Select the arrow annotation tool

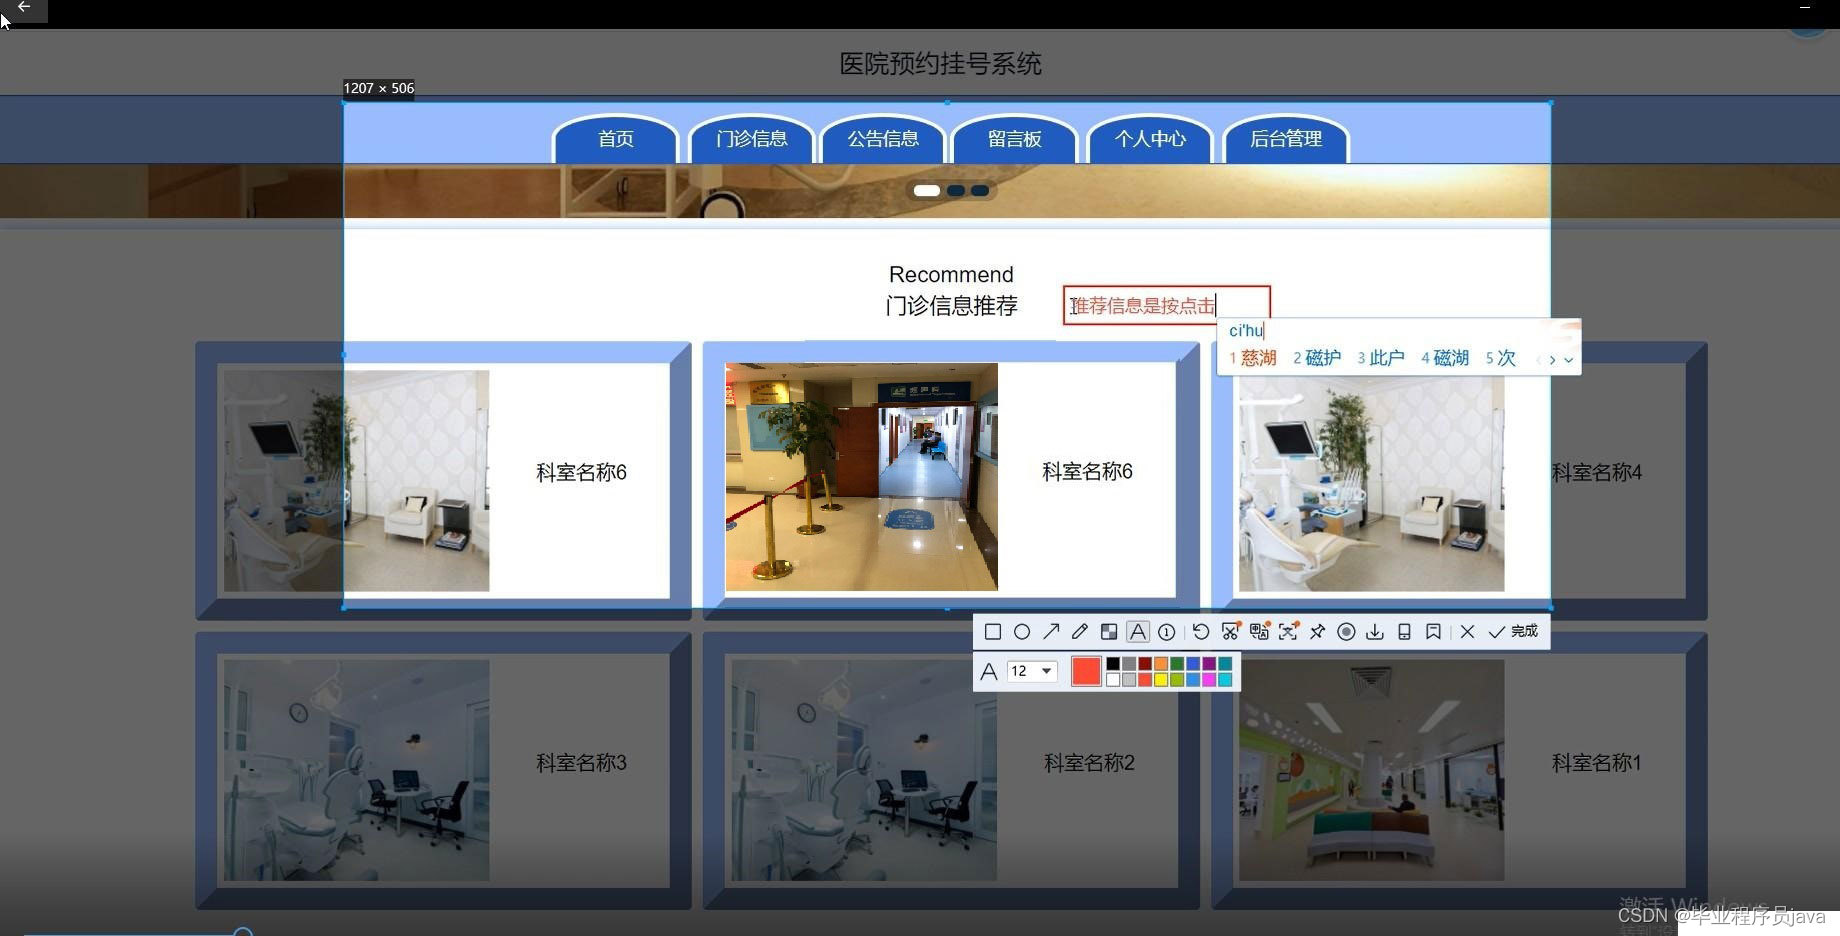[x=1050, y=632]
